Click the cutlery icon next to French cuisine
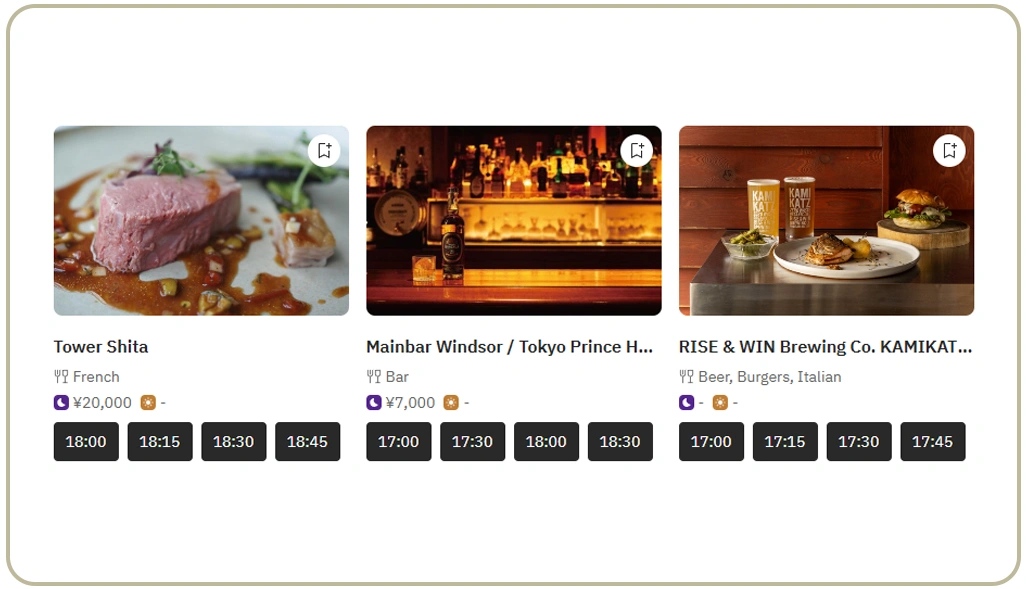The image size is (1026, 589). click(61, 377)
